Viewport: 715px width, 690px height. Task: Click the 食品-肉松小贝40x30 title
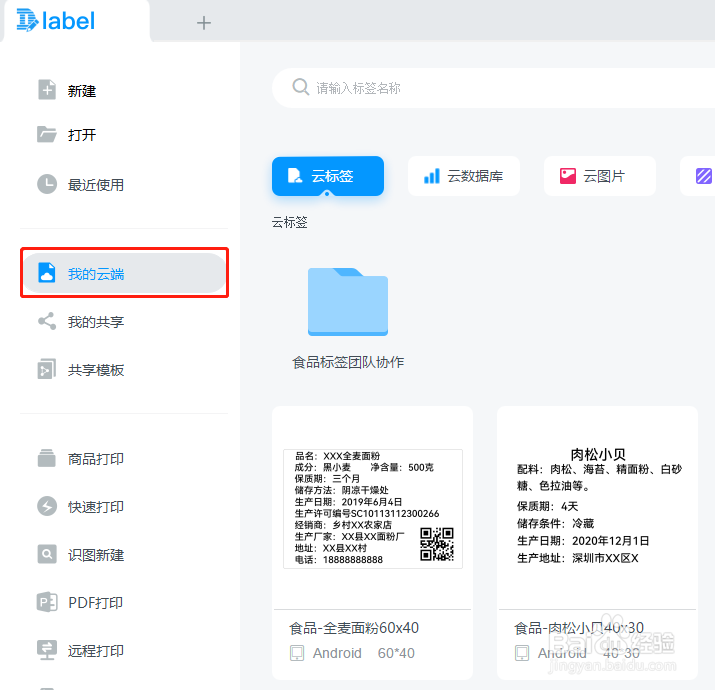pyautogui.click(x=579, y=628)
